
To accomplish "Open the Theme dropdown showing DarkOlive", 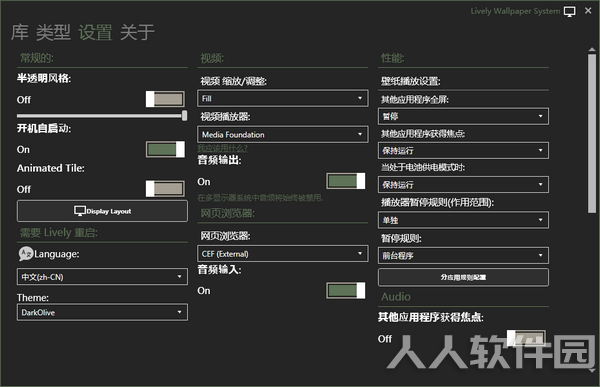I will click(102, 312).
